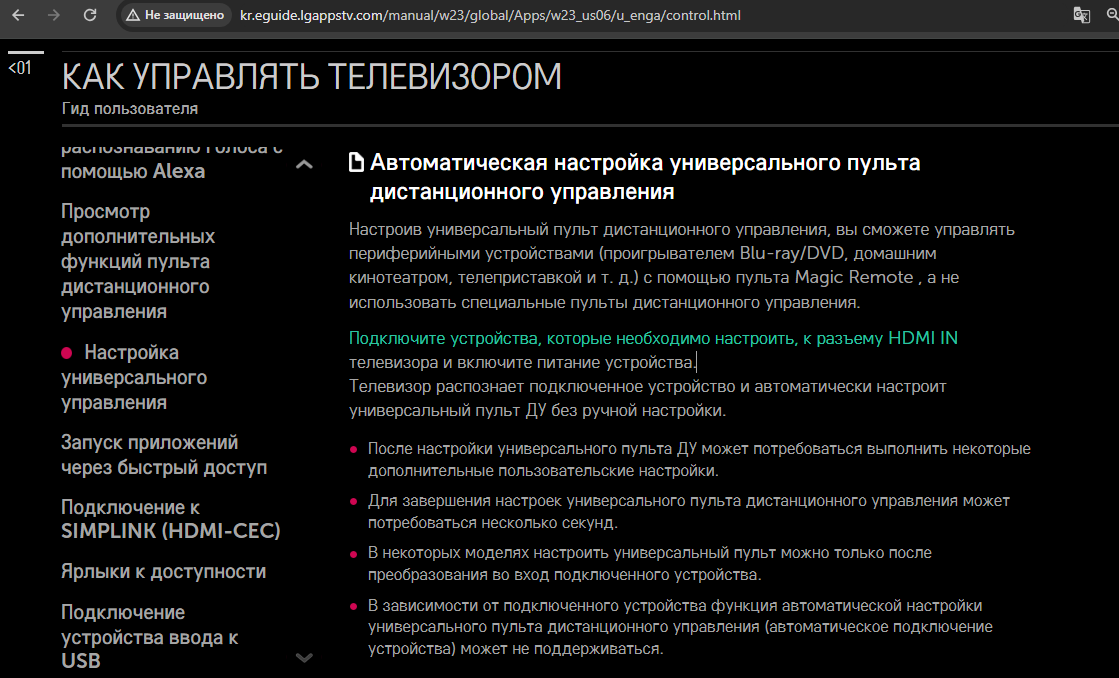Open 'Подключение к SIMPLINK (HDMI-CEC)' topic
The width and height of the screenshot is (1119, 678).
point(170,518)
